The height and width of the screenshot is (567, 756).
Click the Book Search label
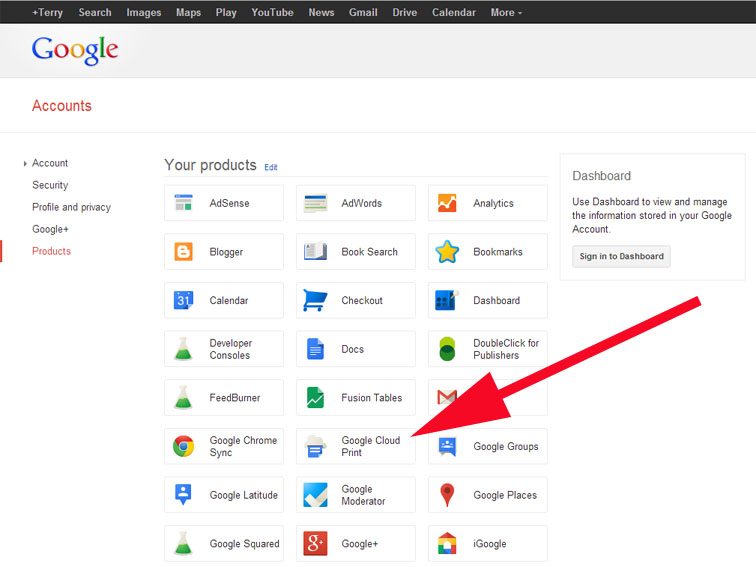point(369,252)
